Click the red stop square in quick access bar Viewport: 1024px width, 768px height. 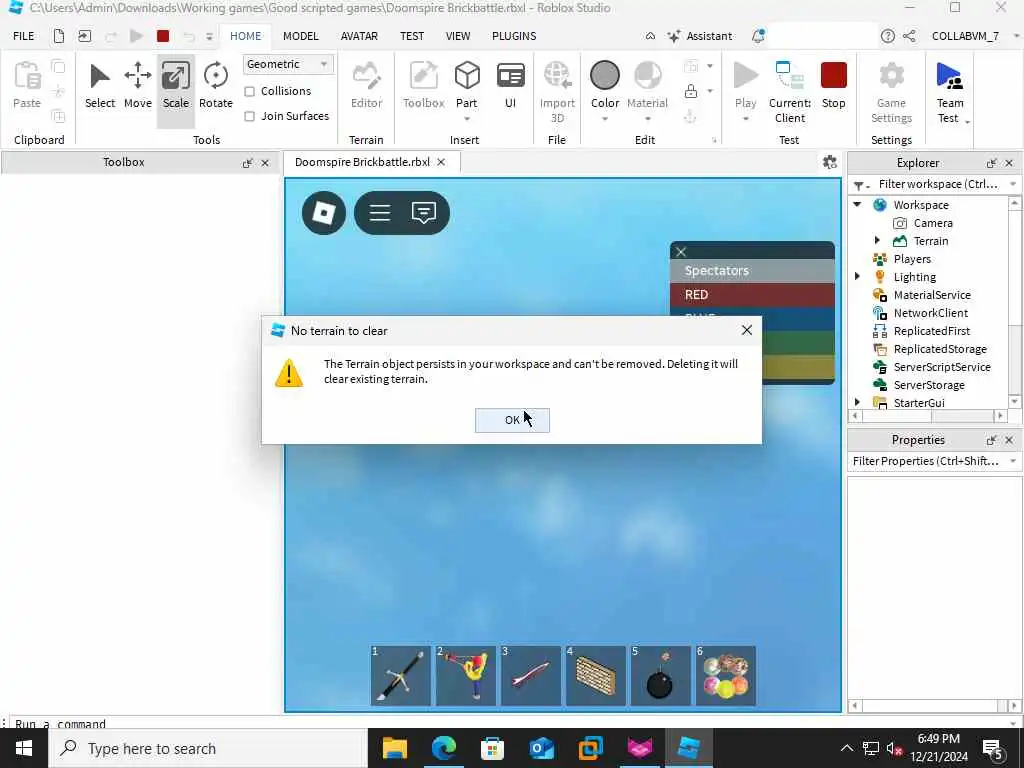163,36
